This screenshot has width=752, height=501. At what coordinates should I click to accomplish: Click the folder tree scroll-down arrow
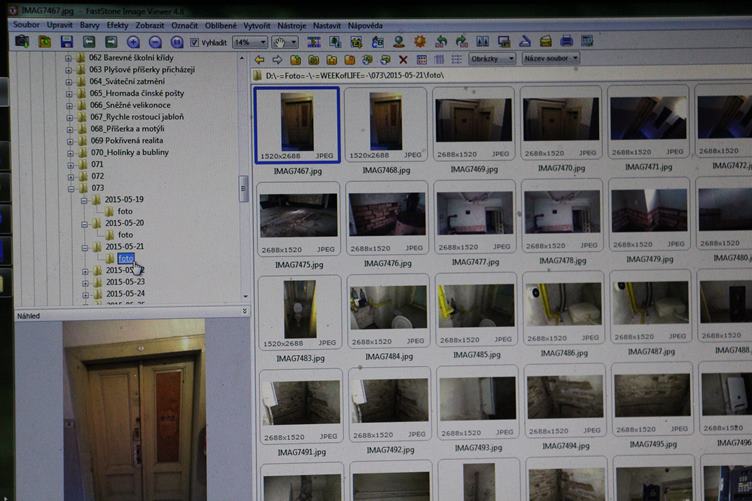coord(246,297)
